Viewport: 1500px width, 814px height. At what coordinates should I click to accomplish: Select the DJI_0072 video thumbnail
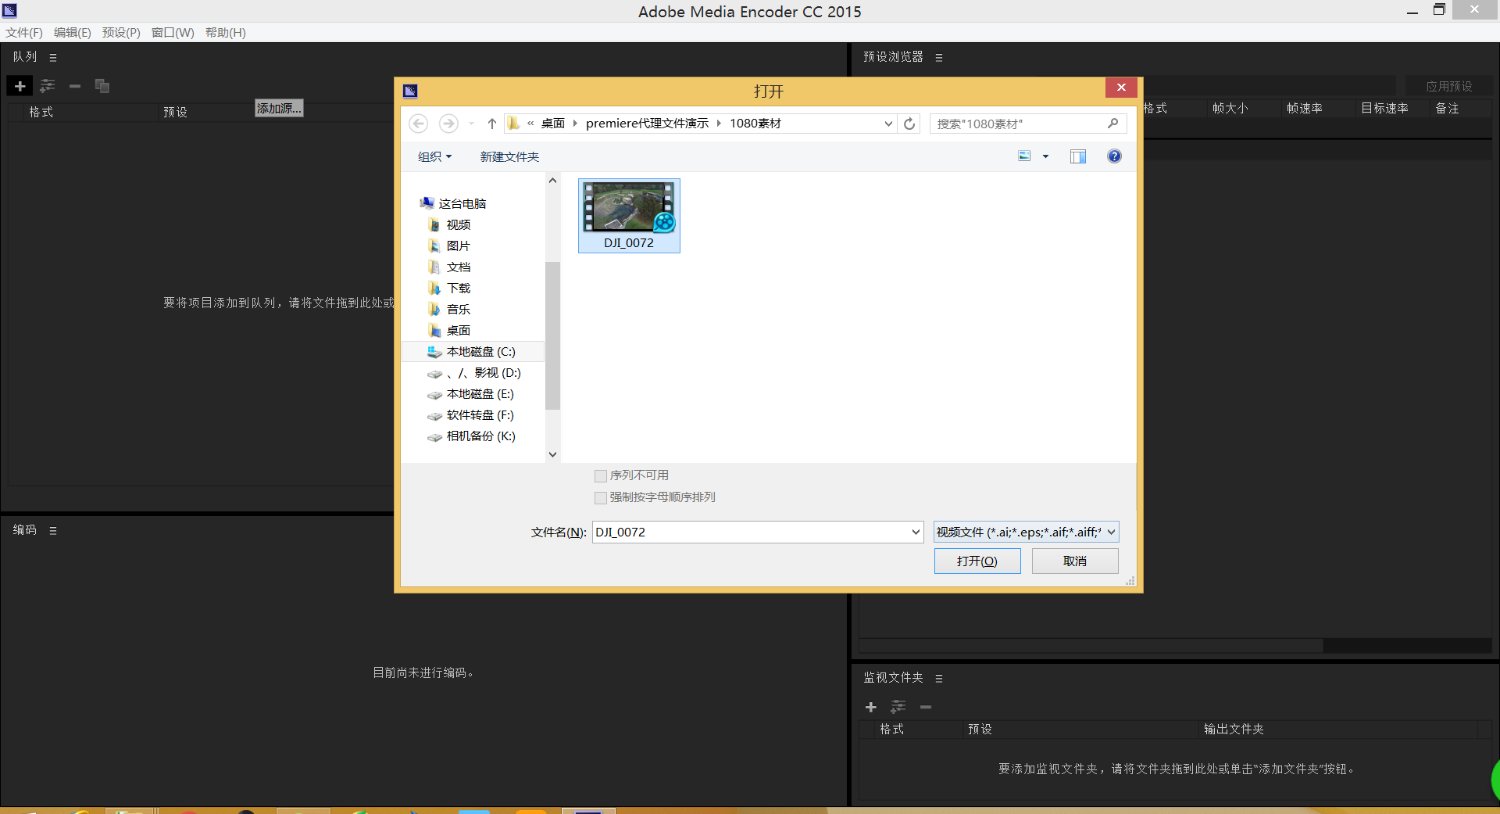click(x=629, y=215)
